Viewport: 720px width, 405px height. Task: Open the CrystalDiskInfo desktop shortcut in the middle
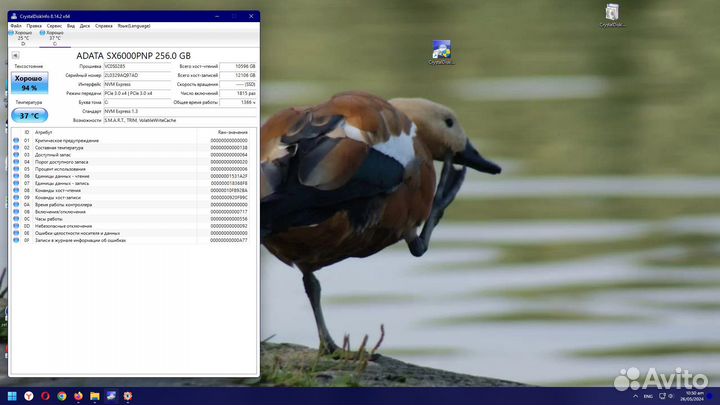[x=441, y=52]
